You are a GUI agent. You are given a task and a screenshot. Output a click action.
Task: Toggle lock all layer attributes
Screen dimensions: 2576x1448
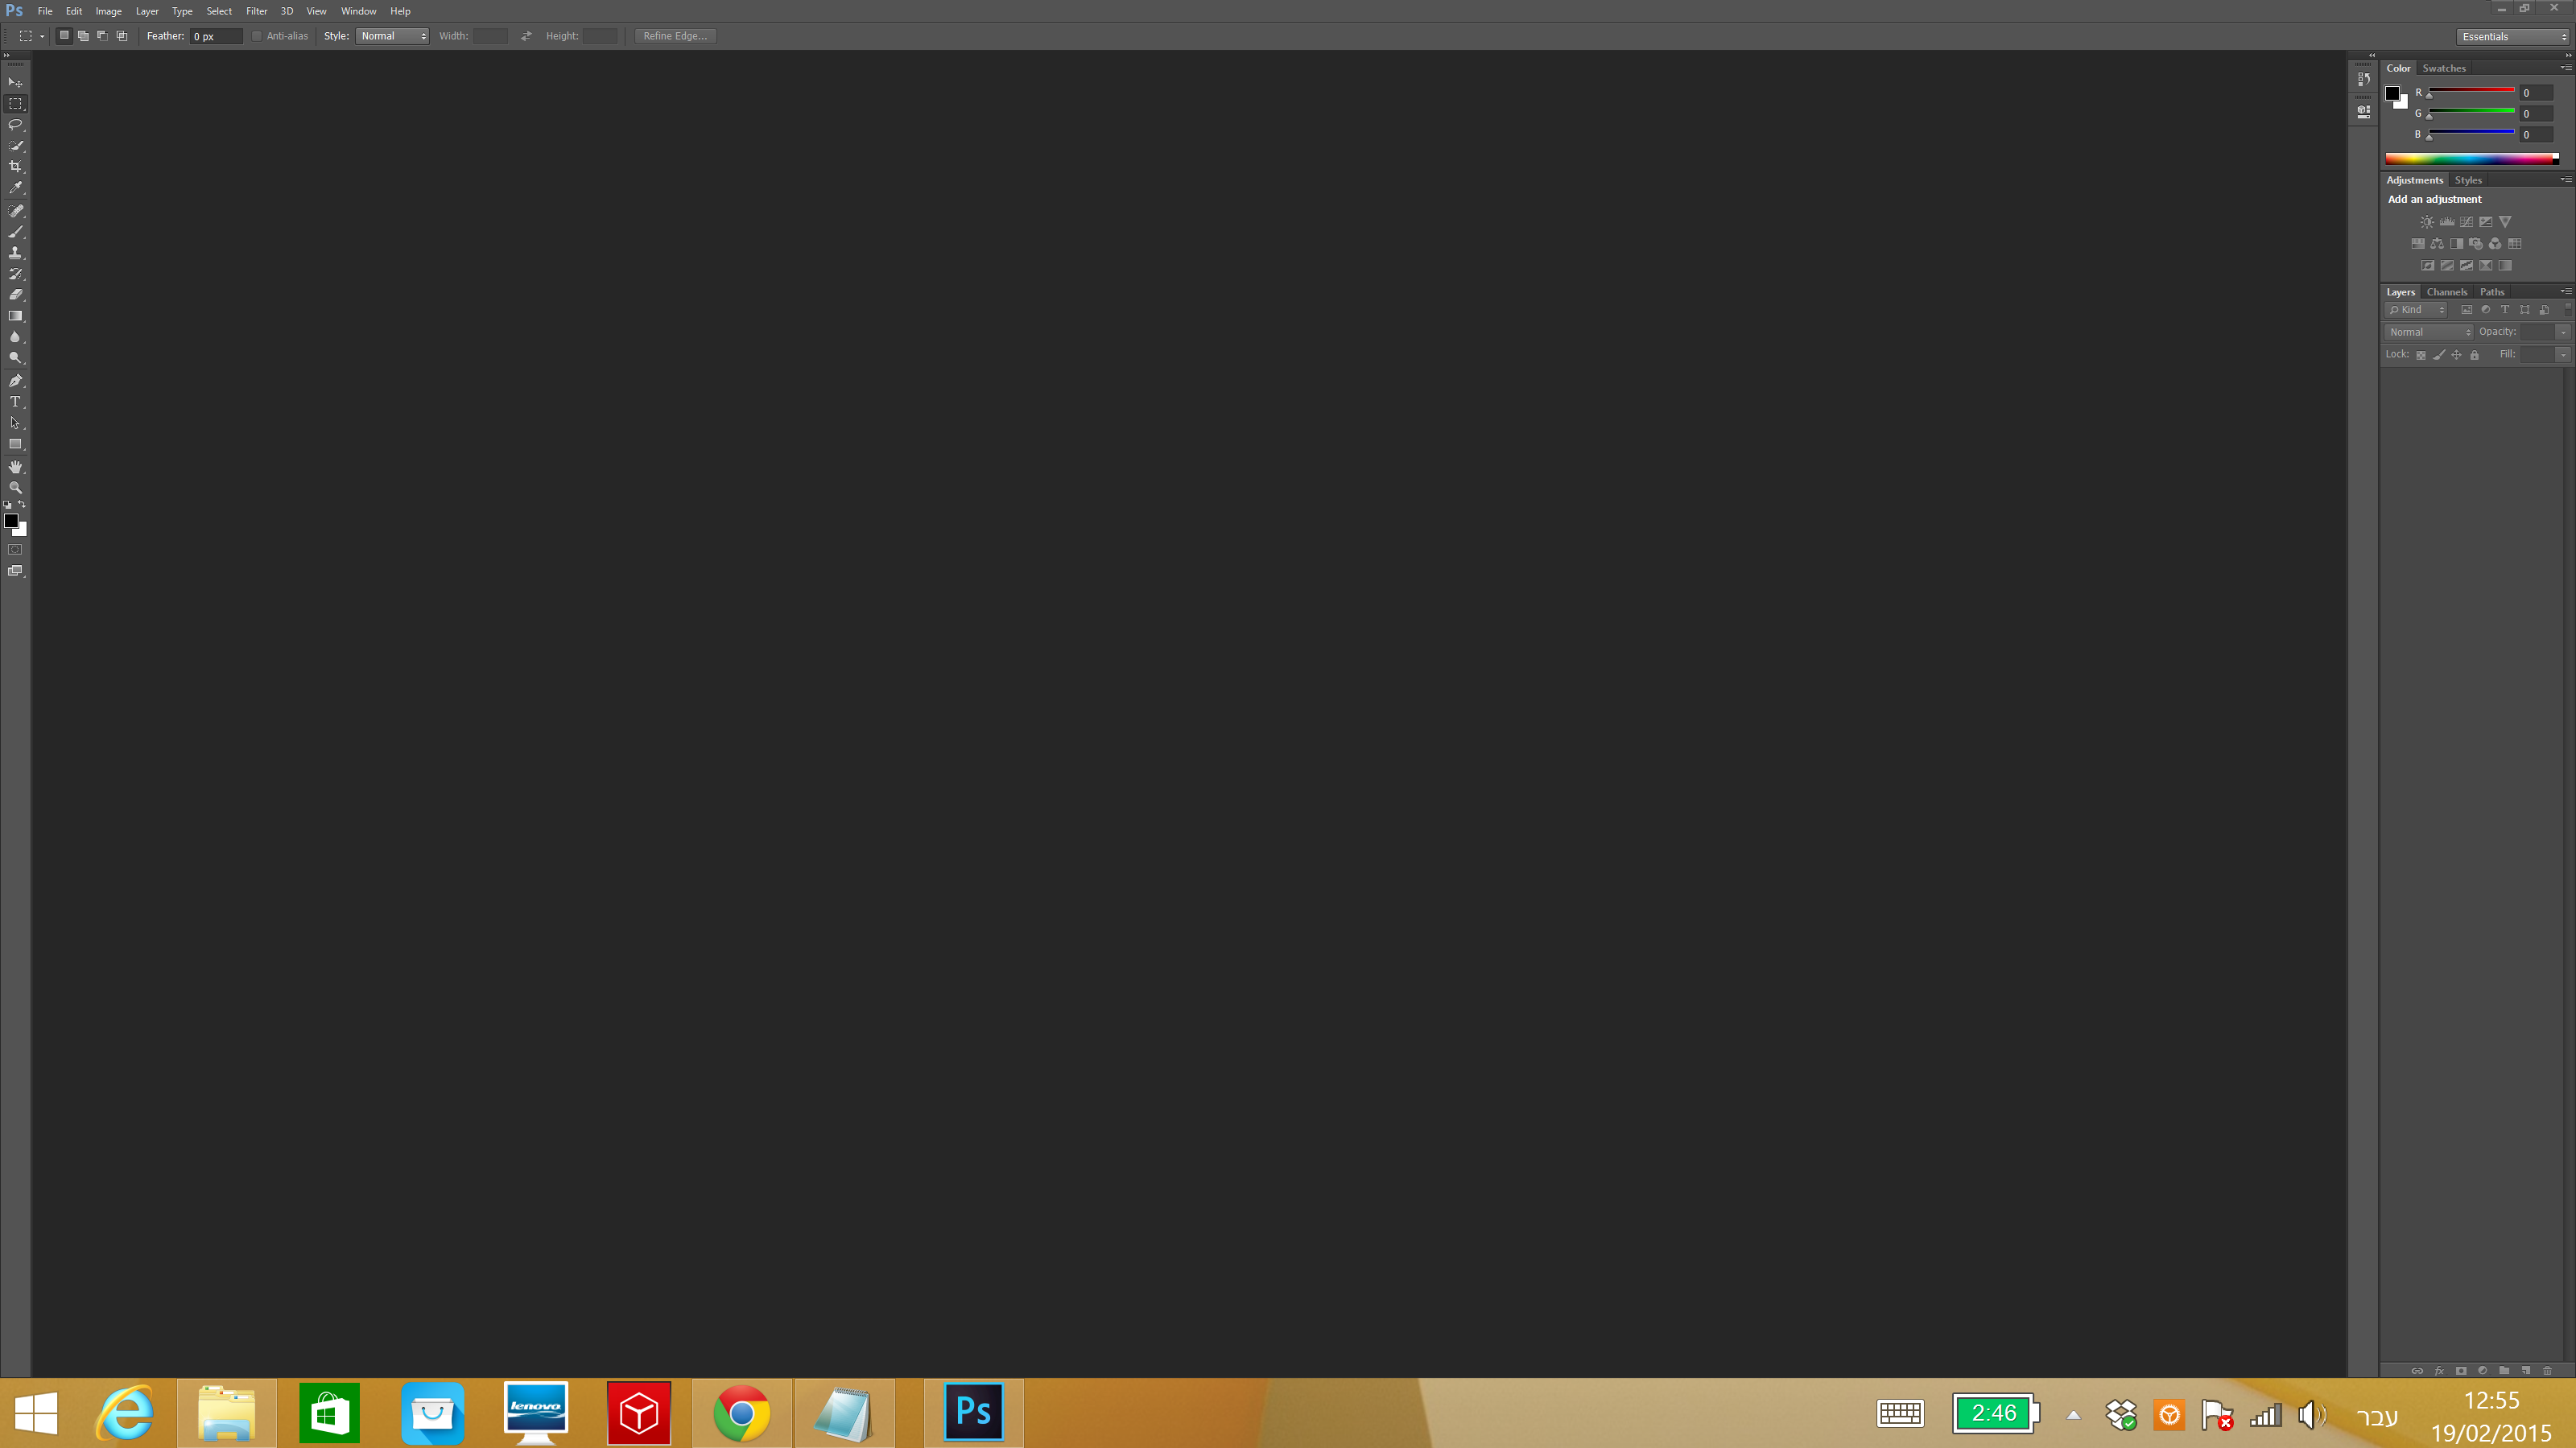(x=2474, y=355)
